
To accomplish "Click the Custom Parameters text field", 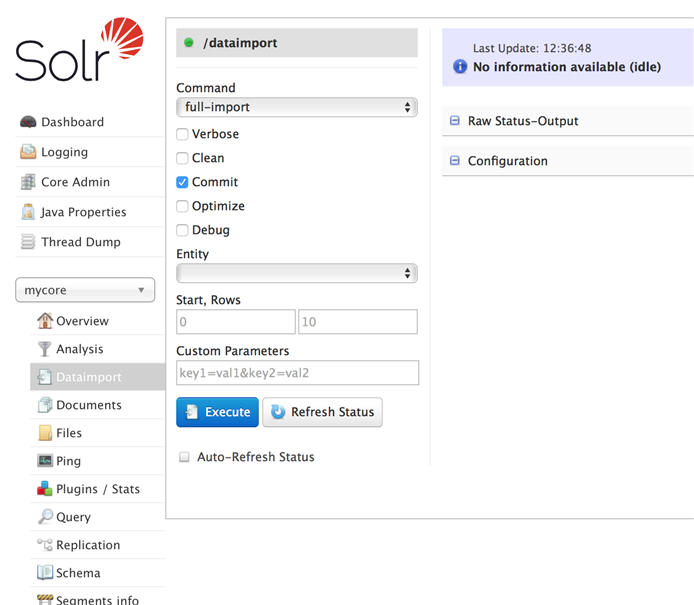I will pos(297,373).
